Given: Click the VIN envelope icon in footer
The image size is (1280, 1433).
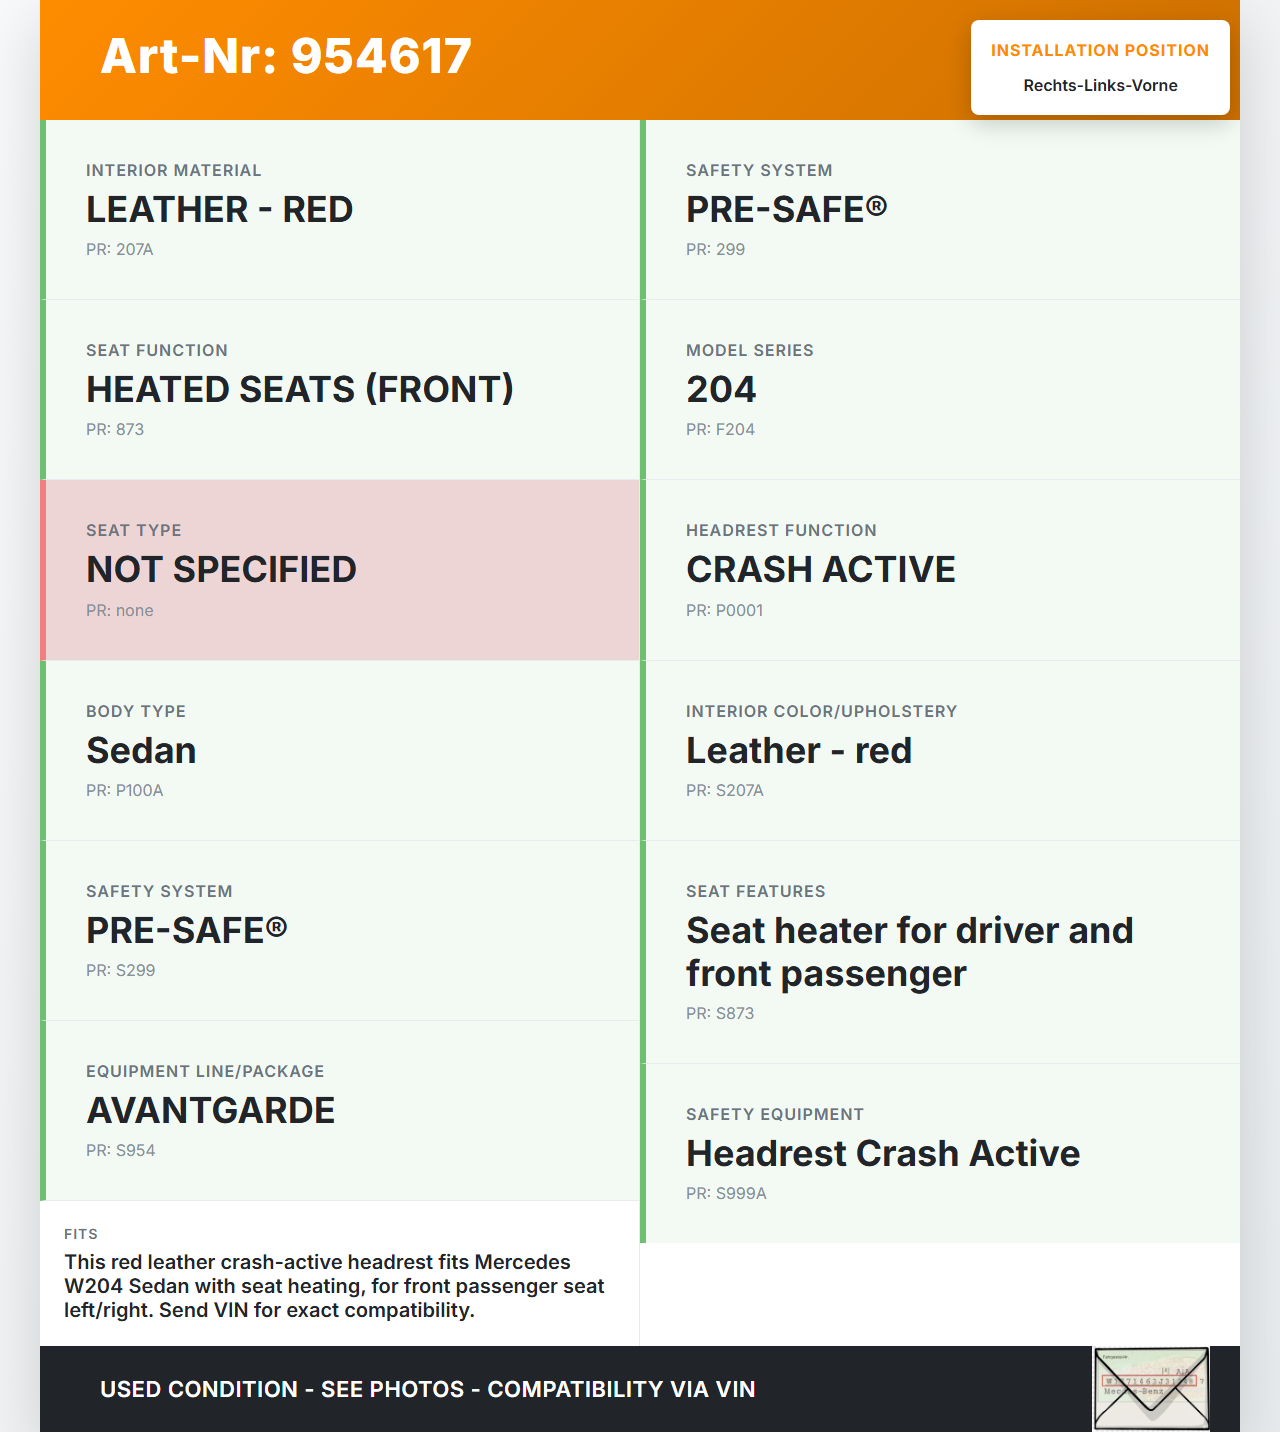Looking at the screenshot, I should tap(1151, 1389).
